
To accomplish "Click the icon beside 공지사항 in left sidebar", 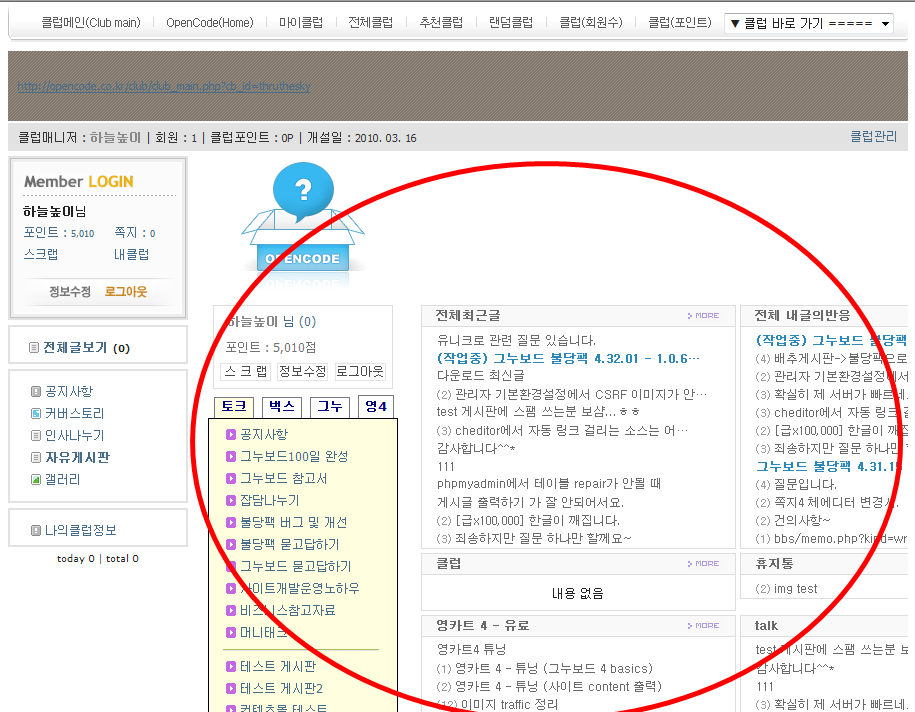I will pos(36,392).
